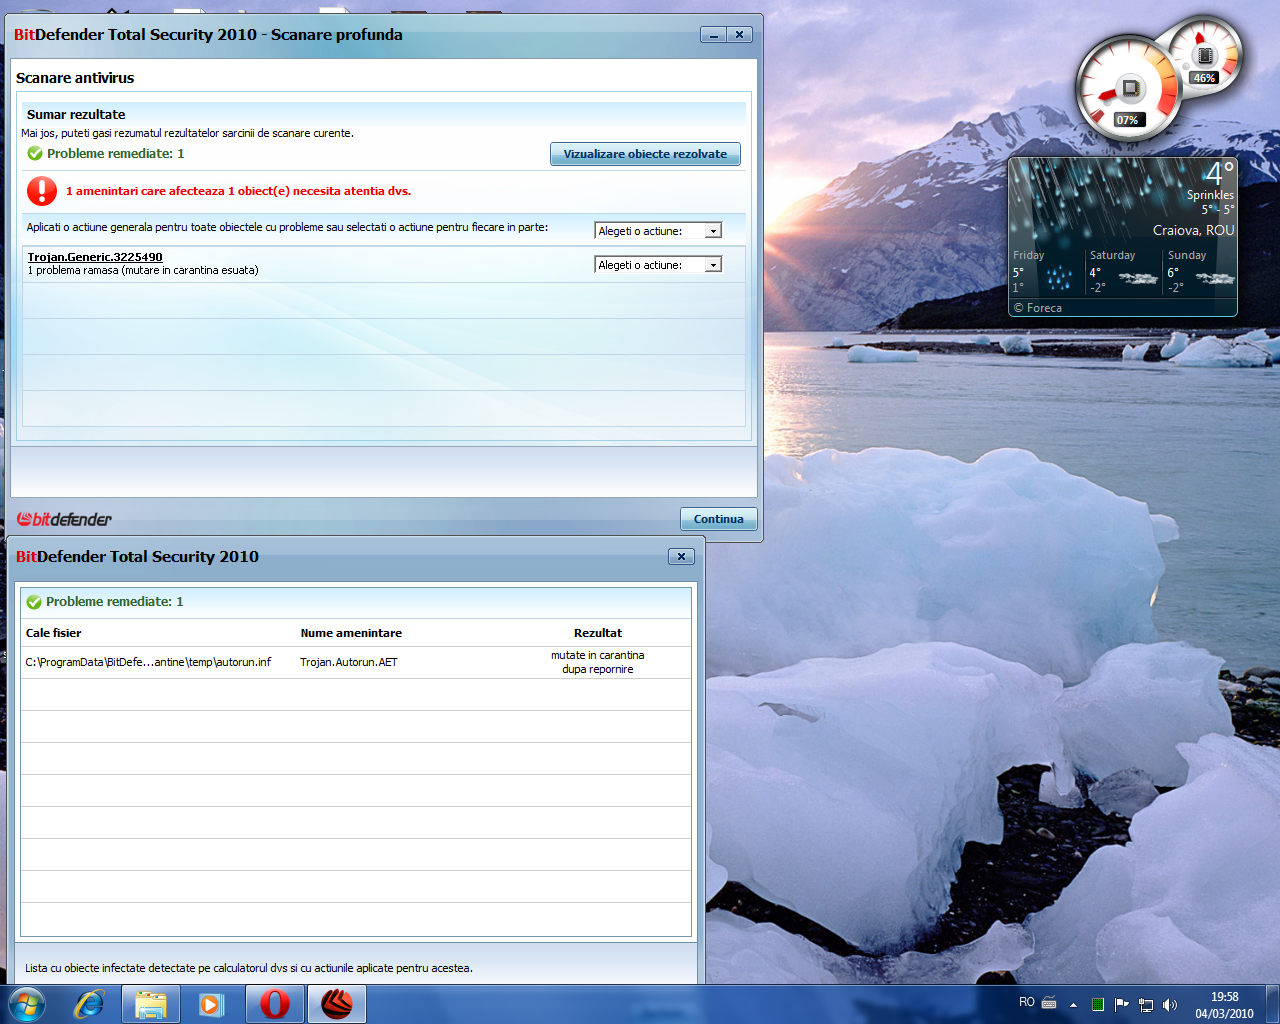The width and height of the screenshot is (1280, 1024).
Task: Open the general Alegeti o actiune dropdown
Action: (x=658, y=231)
